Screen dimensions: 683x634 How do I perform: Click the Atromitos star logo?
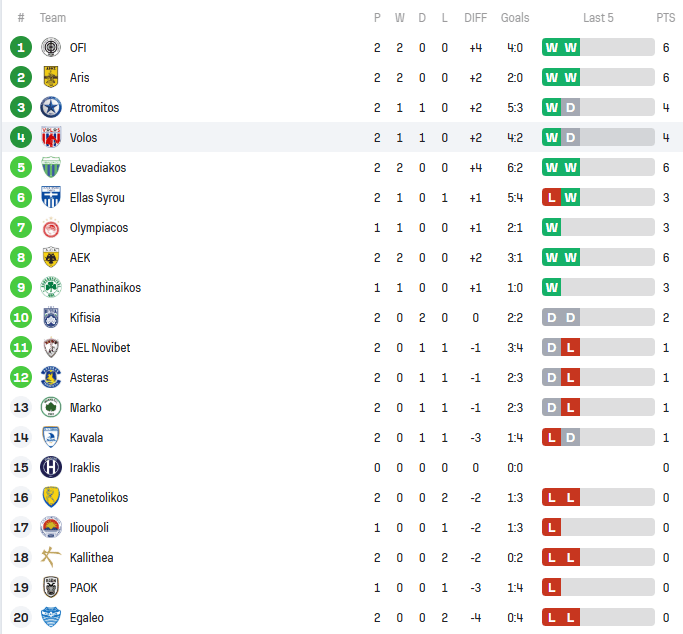pos(51,107)
